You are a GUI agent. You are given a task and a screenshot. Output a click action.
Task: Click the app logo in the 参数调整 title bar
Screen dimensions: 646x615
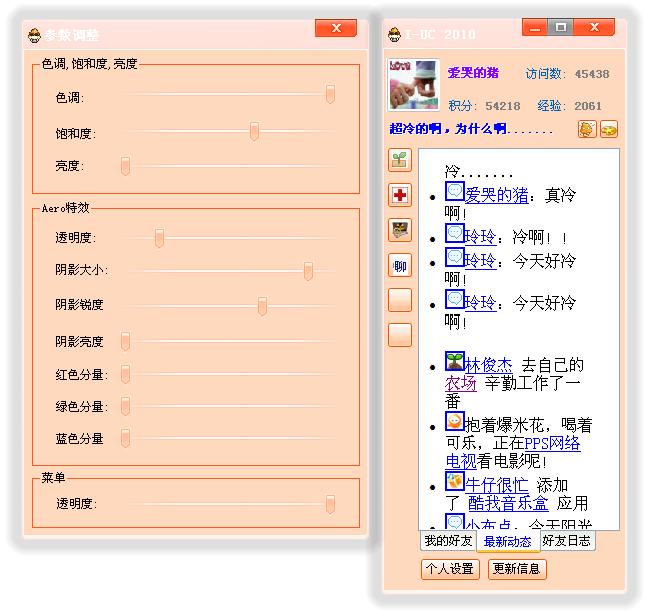pos(35,35)
